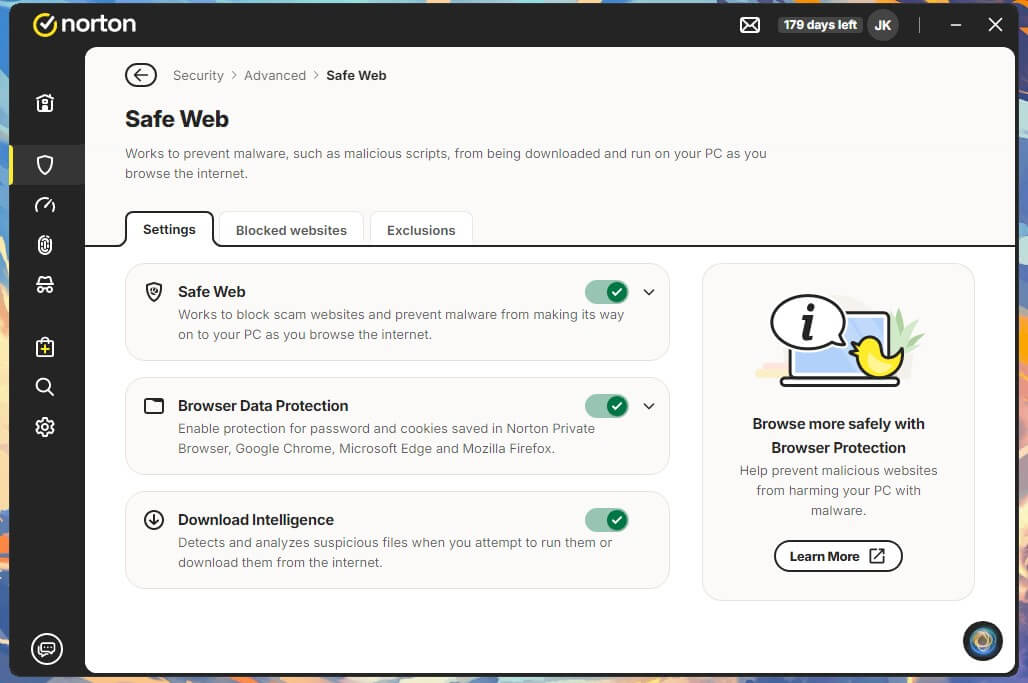Go to the Advanced breadcrumb
1028x683 pixels.
pos(275,75)
